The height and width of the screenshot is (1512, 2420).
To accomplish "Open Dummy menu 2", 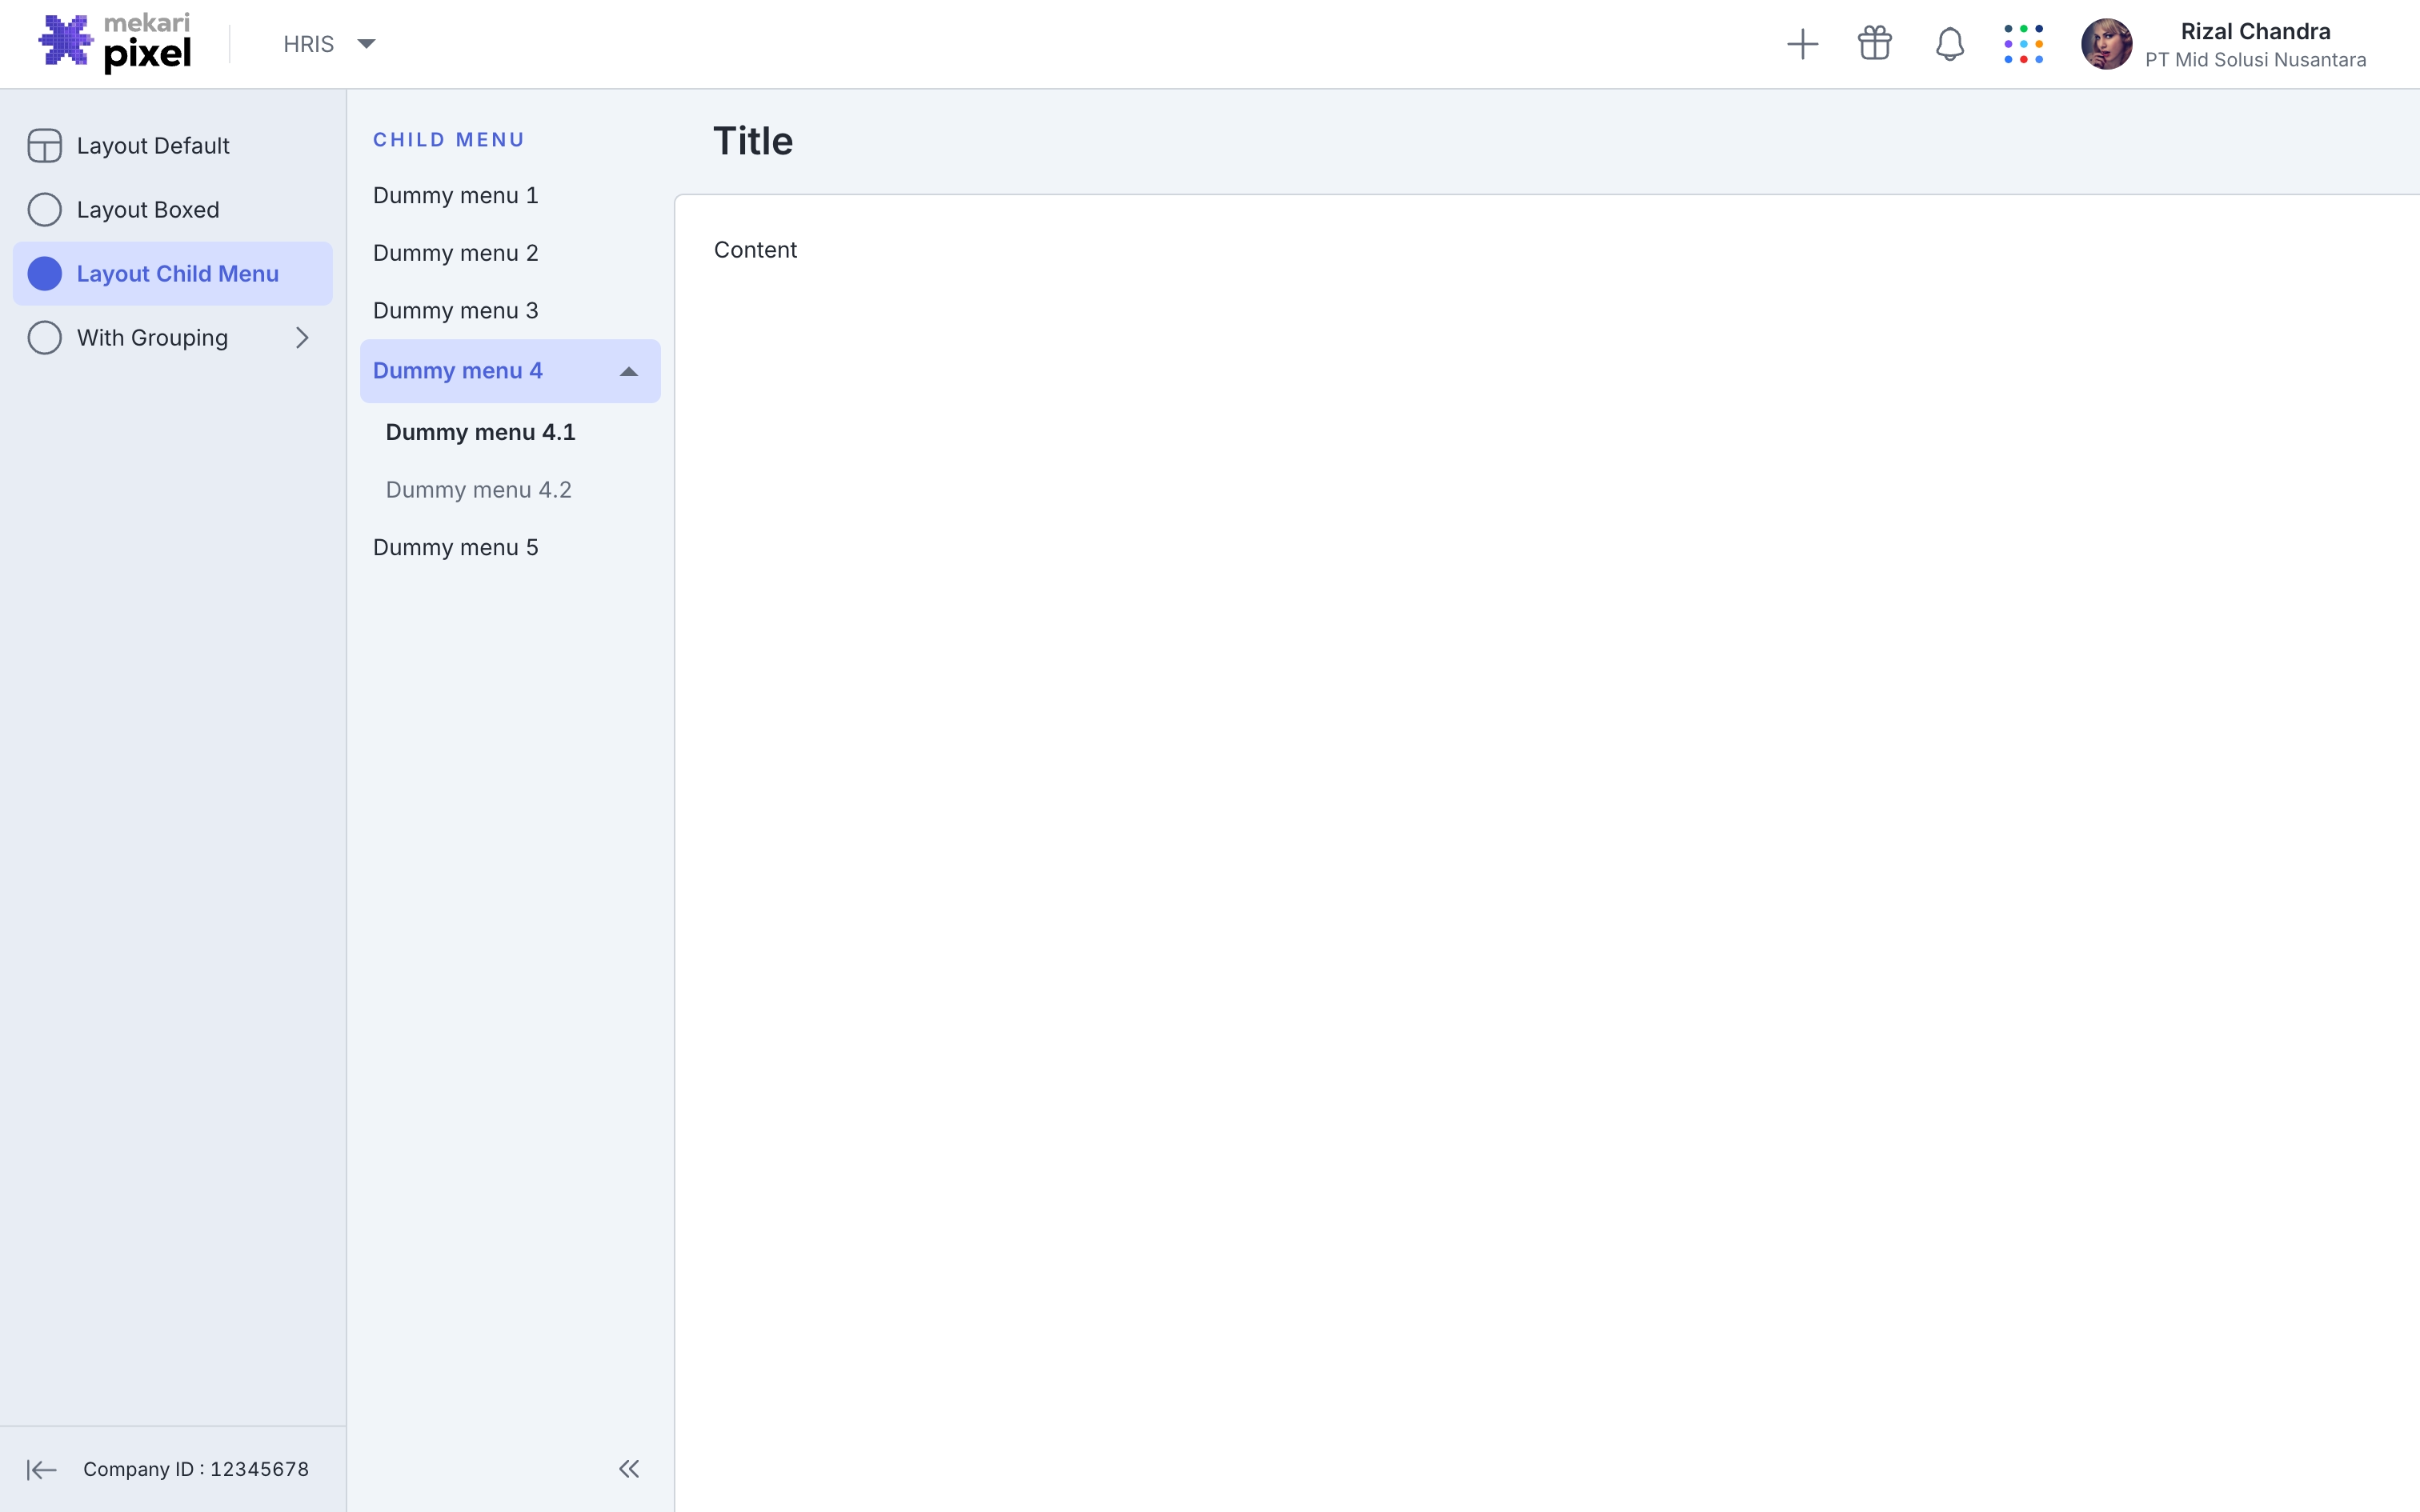I will coord(510,253).
